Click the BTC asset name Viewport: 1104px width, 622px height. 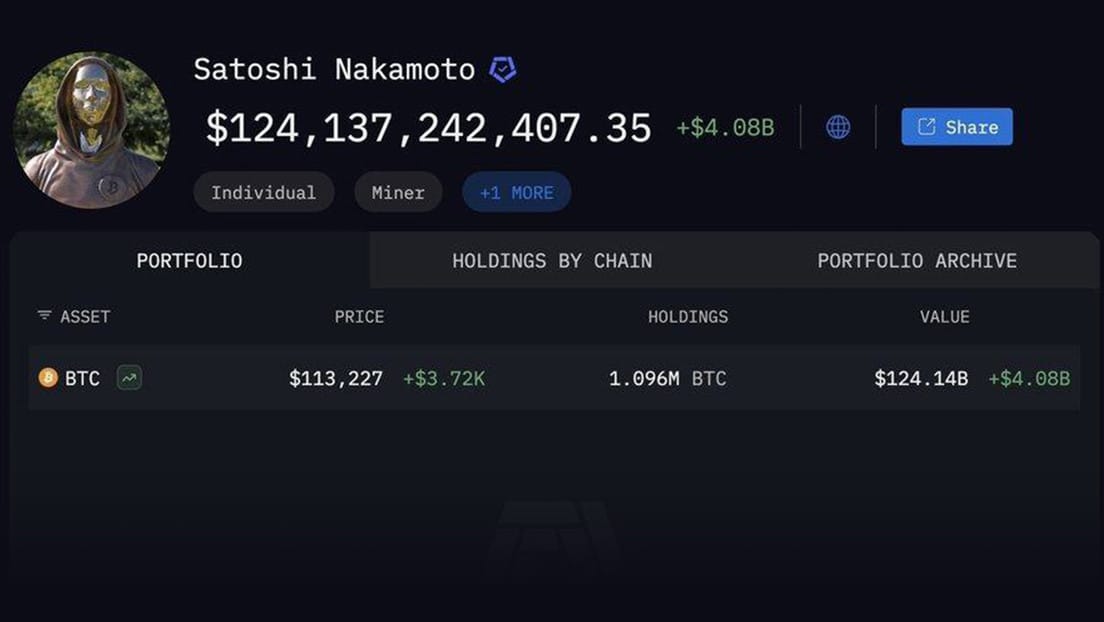click(83, 379)
